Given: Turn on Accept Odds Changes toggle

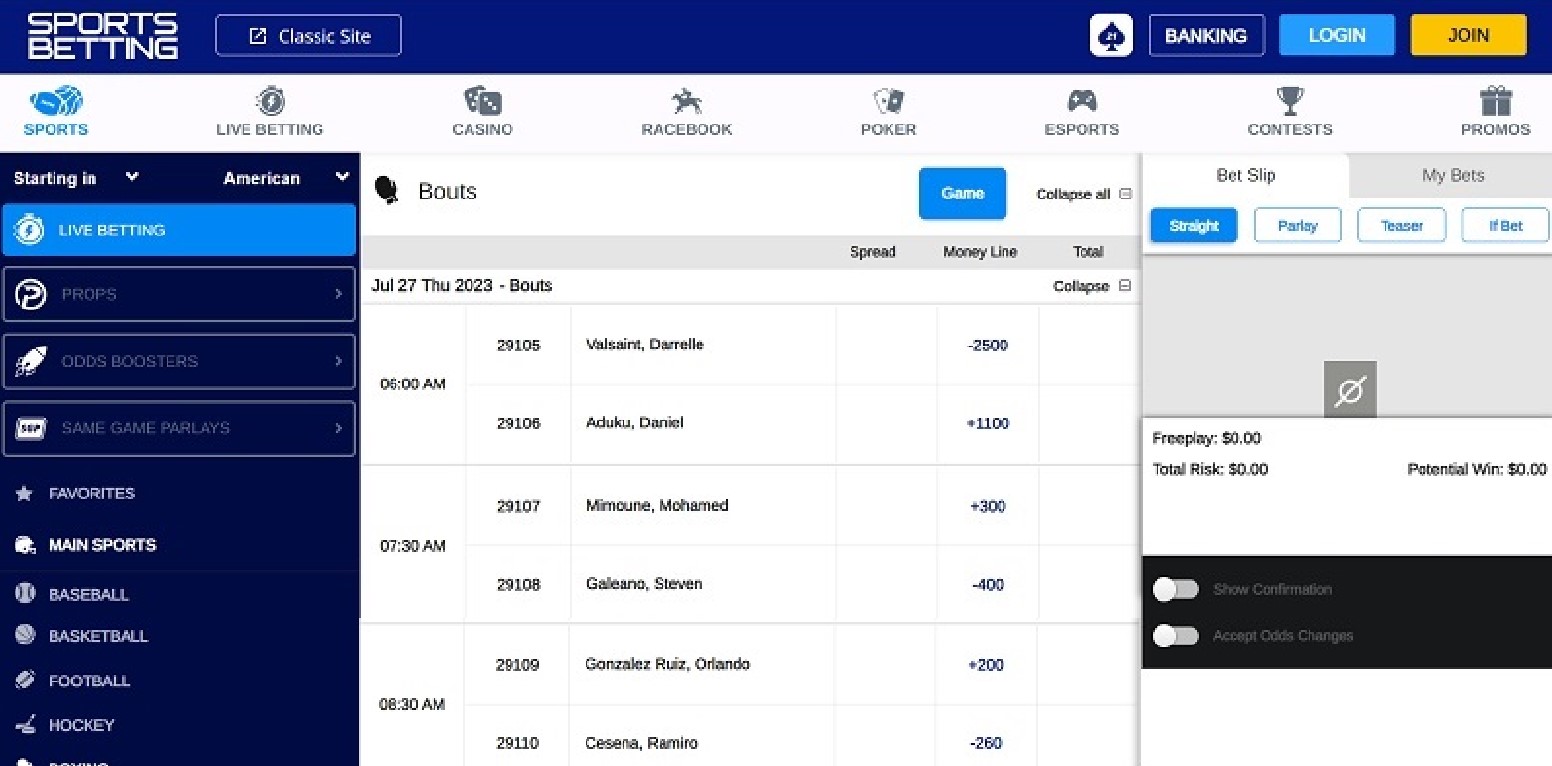Looking at the screenshot, I should click(1175, 635).
